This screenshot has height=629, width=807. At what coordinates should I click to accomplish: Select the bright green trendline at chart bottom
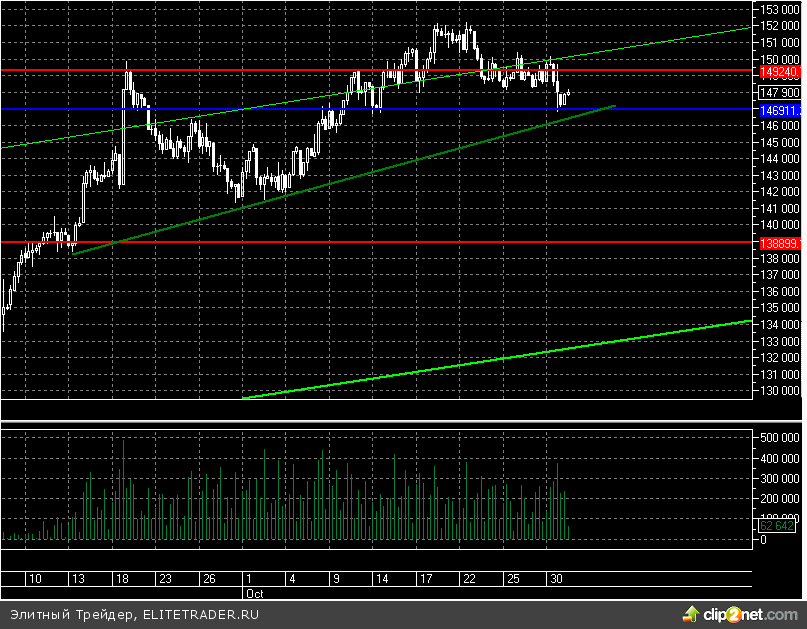500,359
